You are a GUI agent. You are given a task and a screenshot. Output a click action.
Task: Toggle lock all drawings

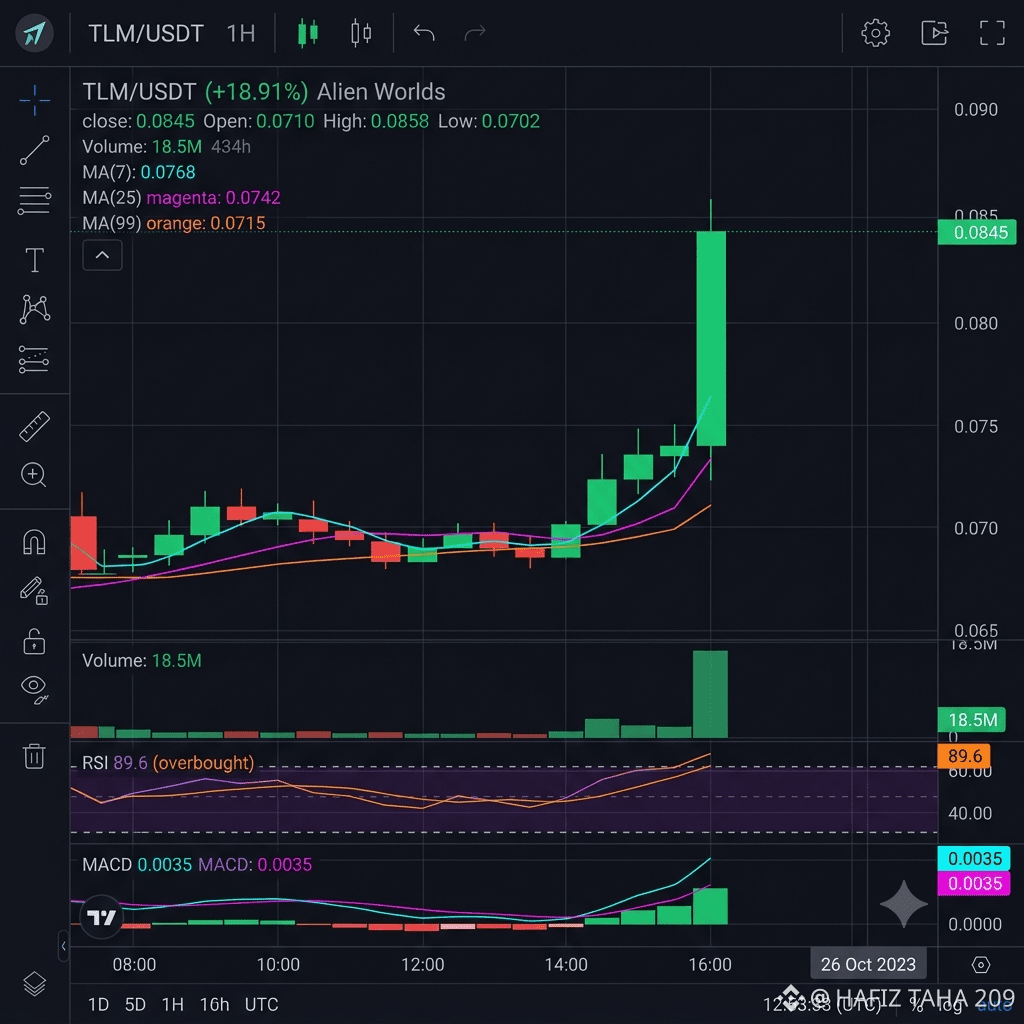click(34, 641)
